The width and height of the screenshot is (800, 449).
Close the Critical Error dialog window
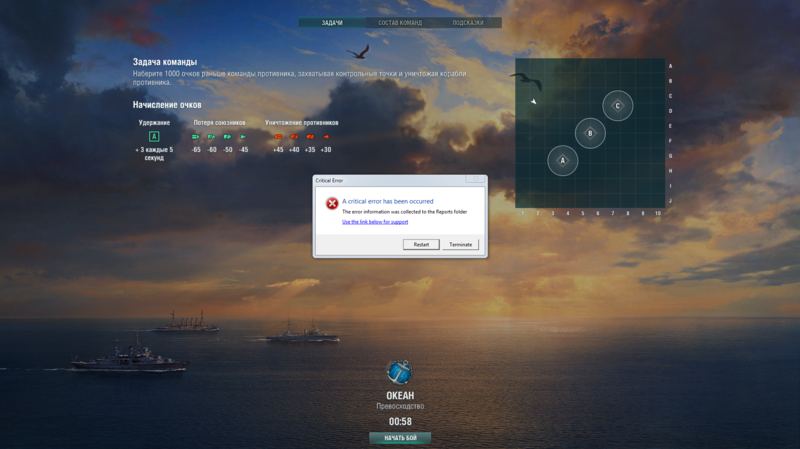(476, 179)
